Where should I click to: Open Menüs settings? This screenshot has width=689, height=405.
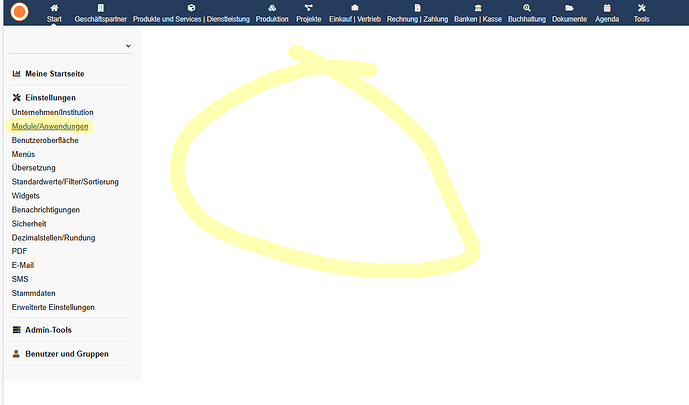point(23,154)
